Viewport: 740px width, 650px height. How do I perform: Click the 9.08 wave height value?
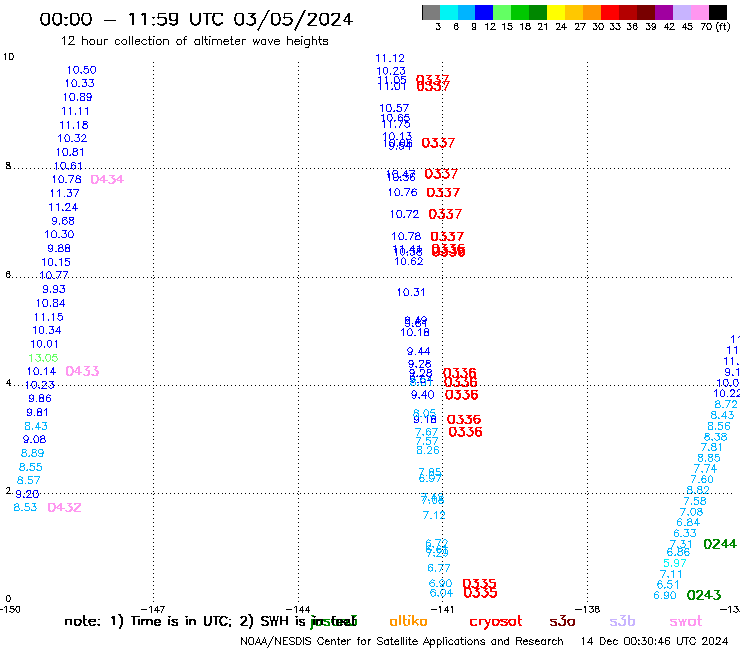(x=34, y=439)
